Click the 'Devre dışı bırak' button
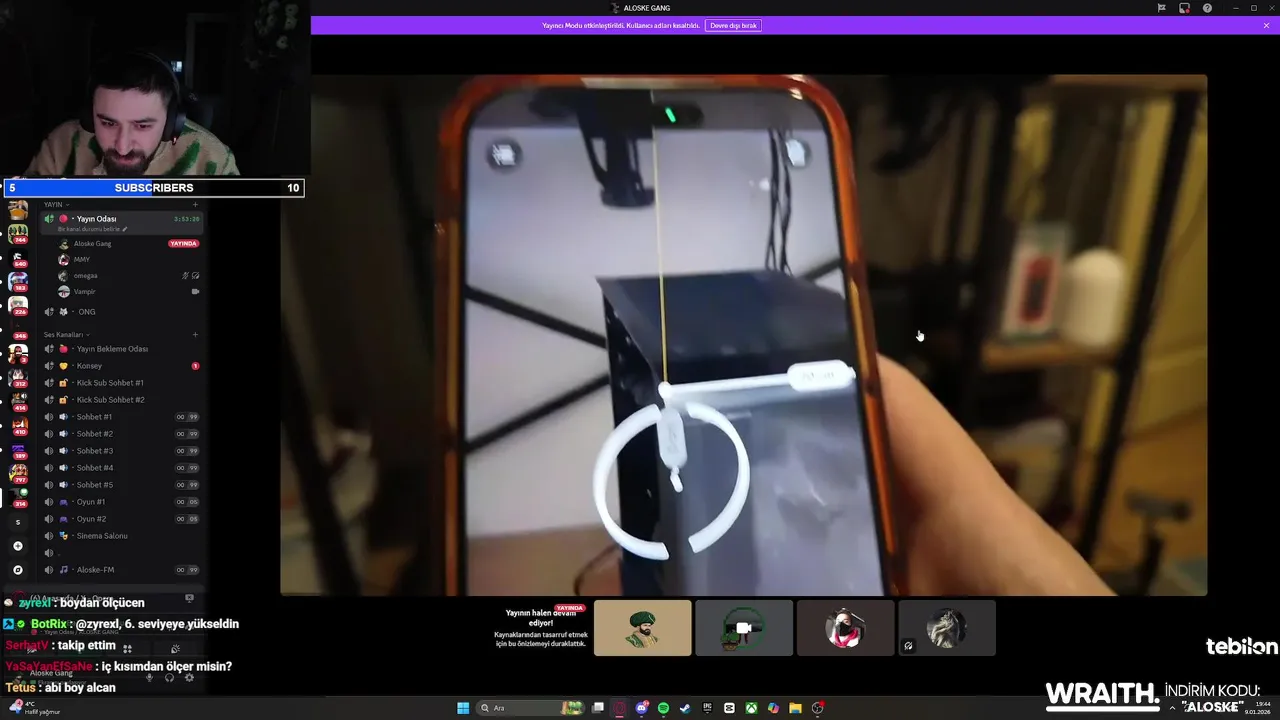Screen dimensions: 1280x720 pyautogui.click(x=733, y=25)
